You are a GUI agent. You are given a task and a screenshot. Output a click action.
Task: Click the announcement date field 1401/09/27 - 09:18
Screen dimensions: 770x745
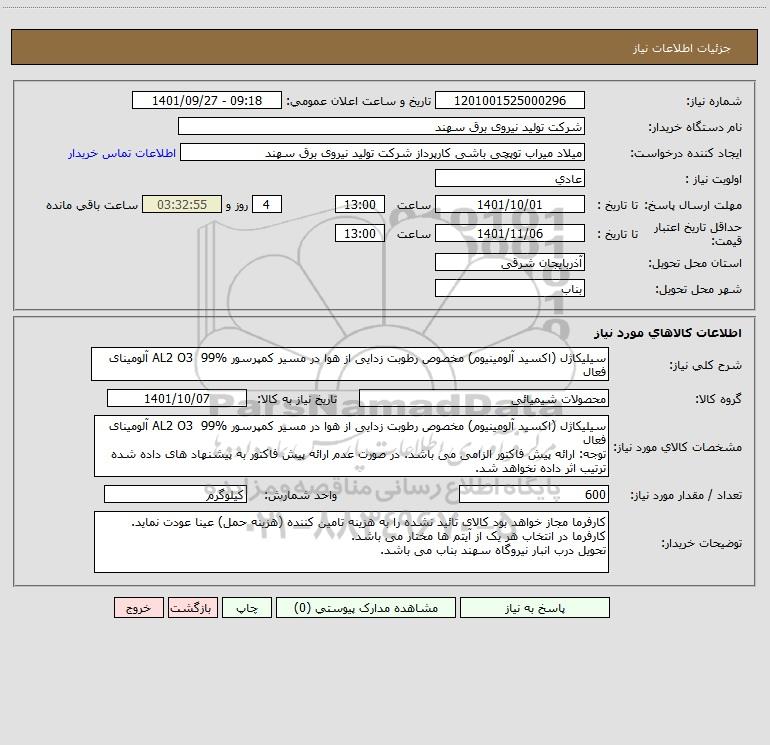point(207,100)
